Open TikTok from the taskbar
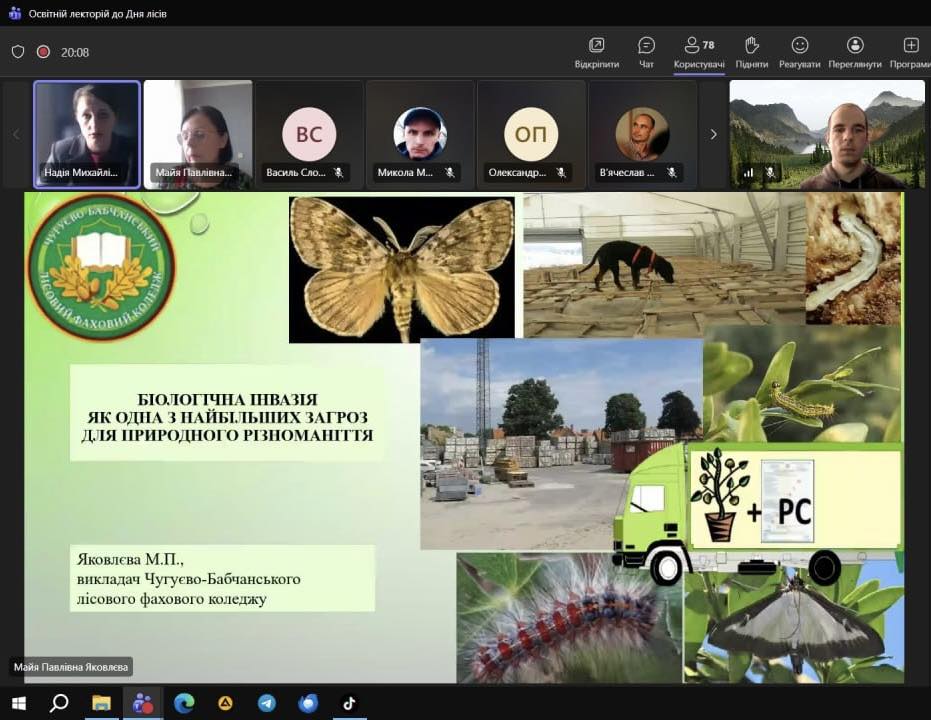The width and height of the screenshot is (931, 720). 349,703
